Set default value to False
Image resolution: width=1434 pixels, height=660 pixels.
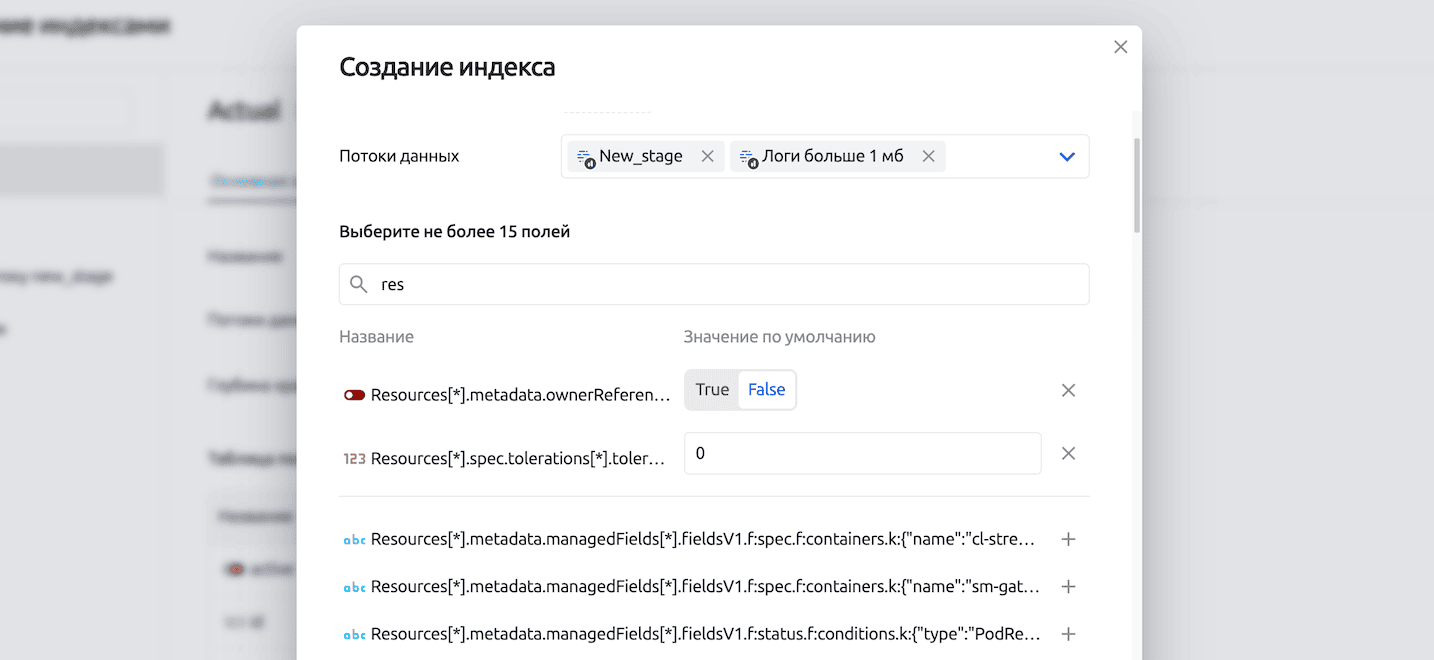pos(766,390)
